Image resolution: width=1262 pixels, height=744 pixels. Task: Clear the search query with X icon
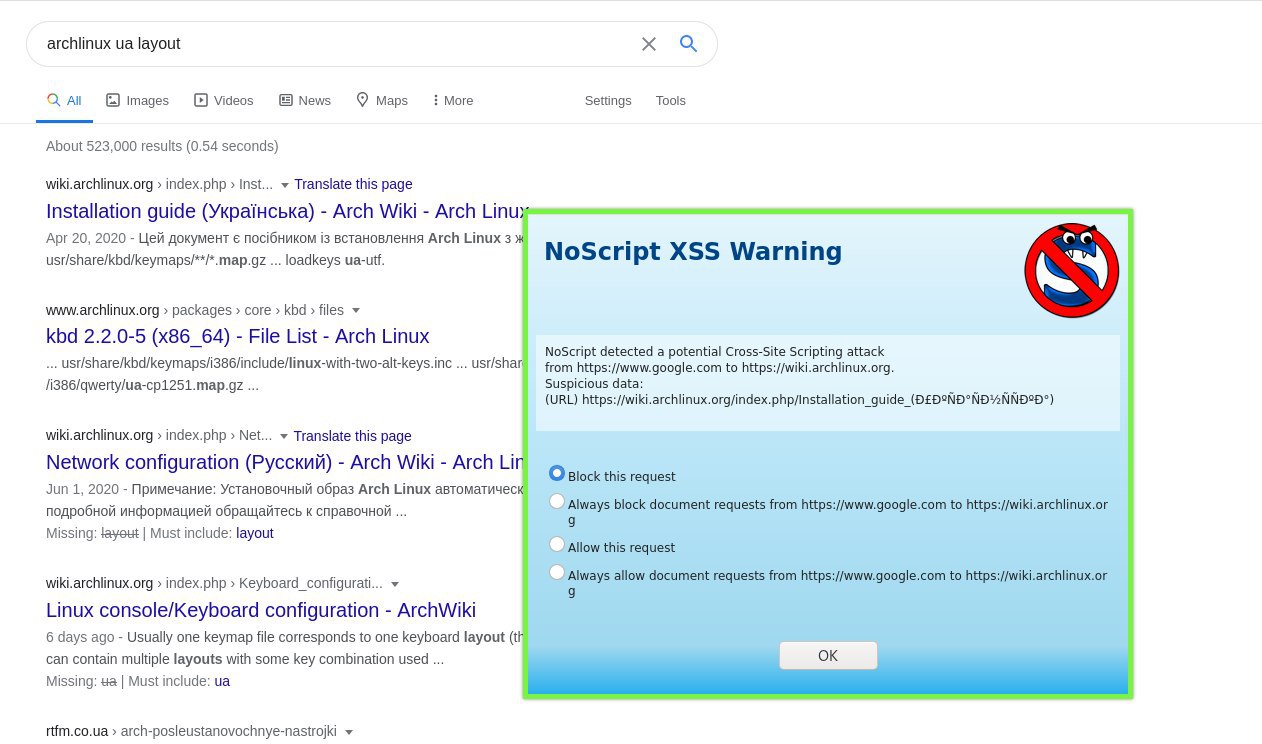(x=649, y=44)
